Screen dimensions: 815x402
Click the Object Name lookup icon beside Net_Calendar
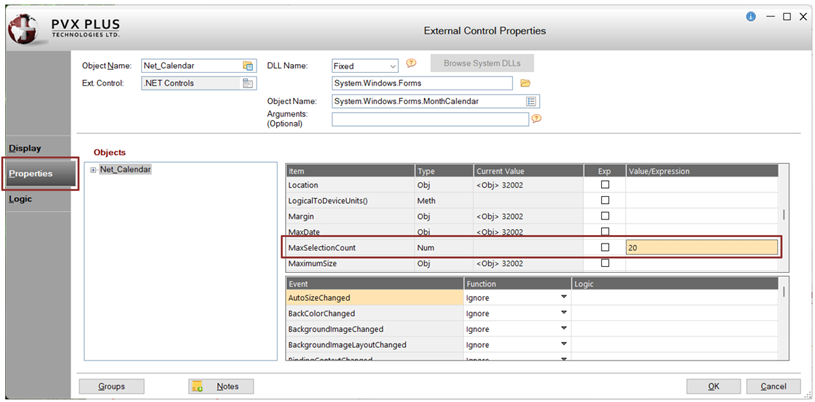tap(248, 66)
